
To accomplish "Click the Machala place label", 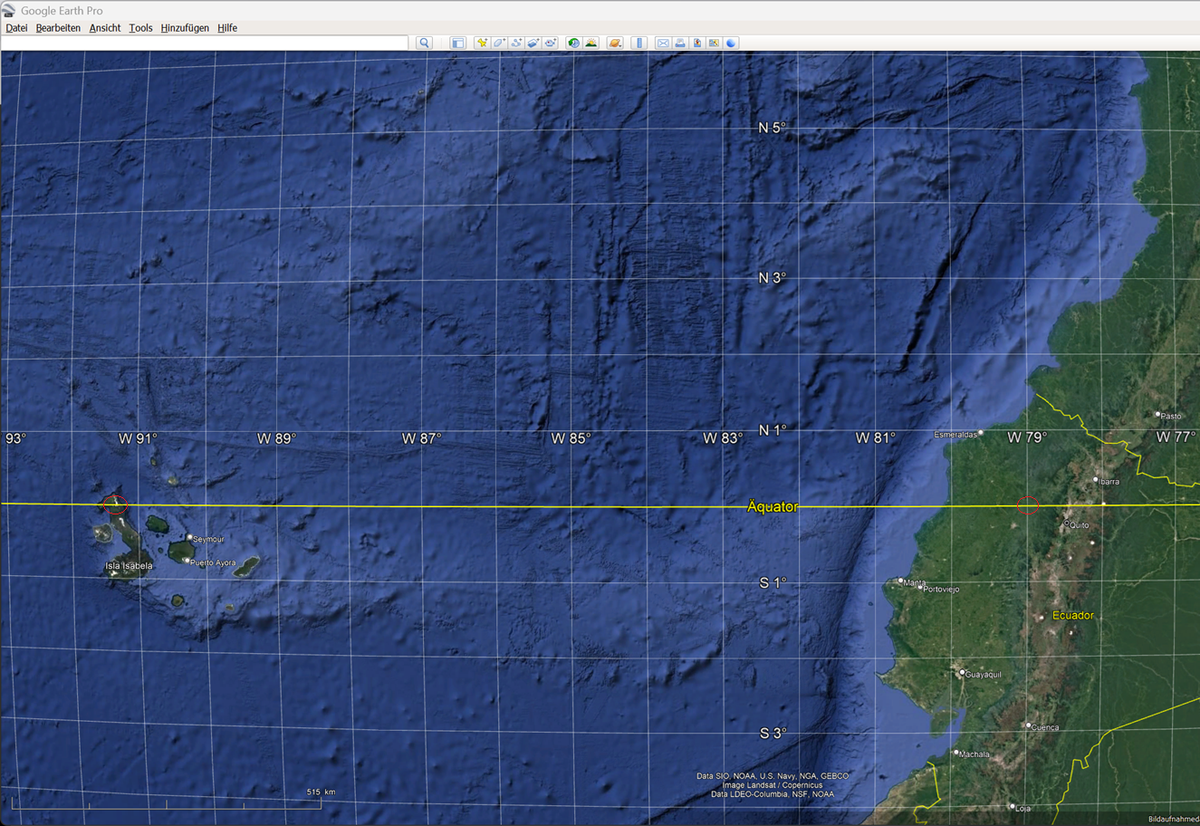I will point(974,755).
